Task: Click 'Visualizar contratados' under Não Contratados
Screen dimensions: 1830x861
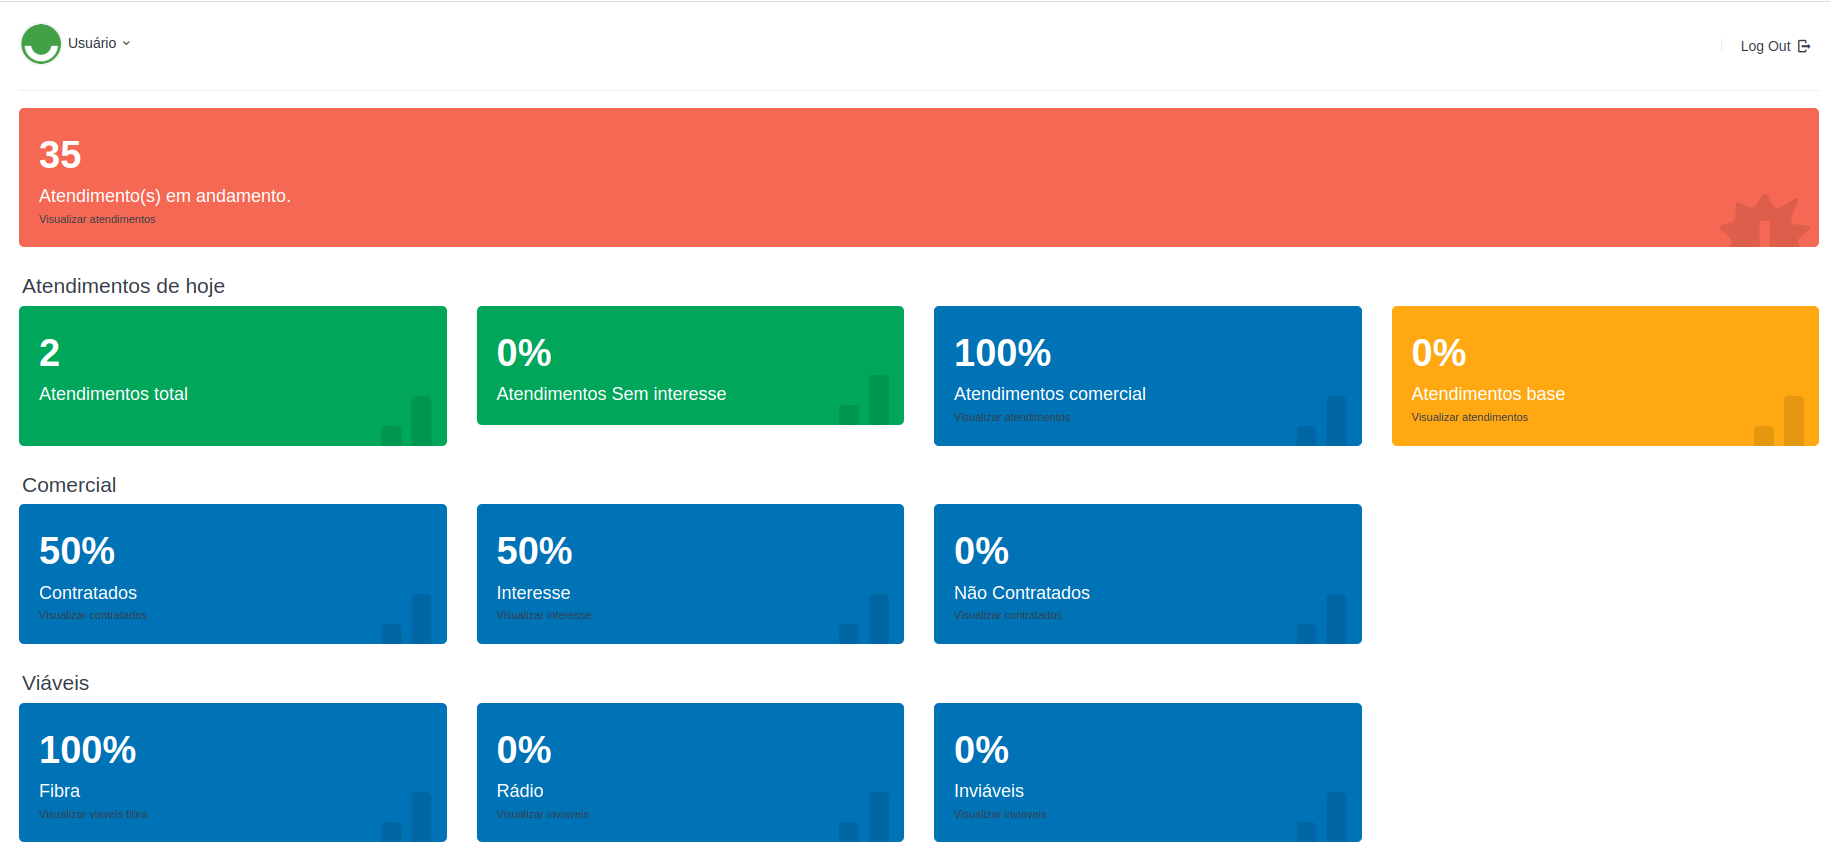Action: click(1007, 615)
